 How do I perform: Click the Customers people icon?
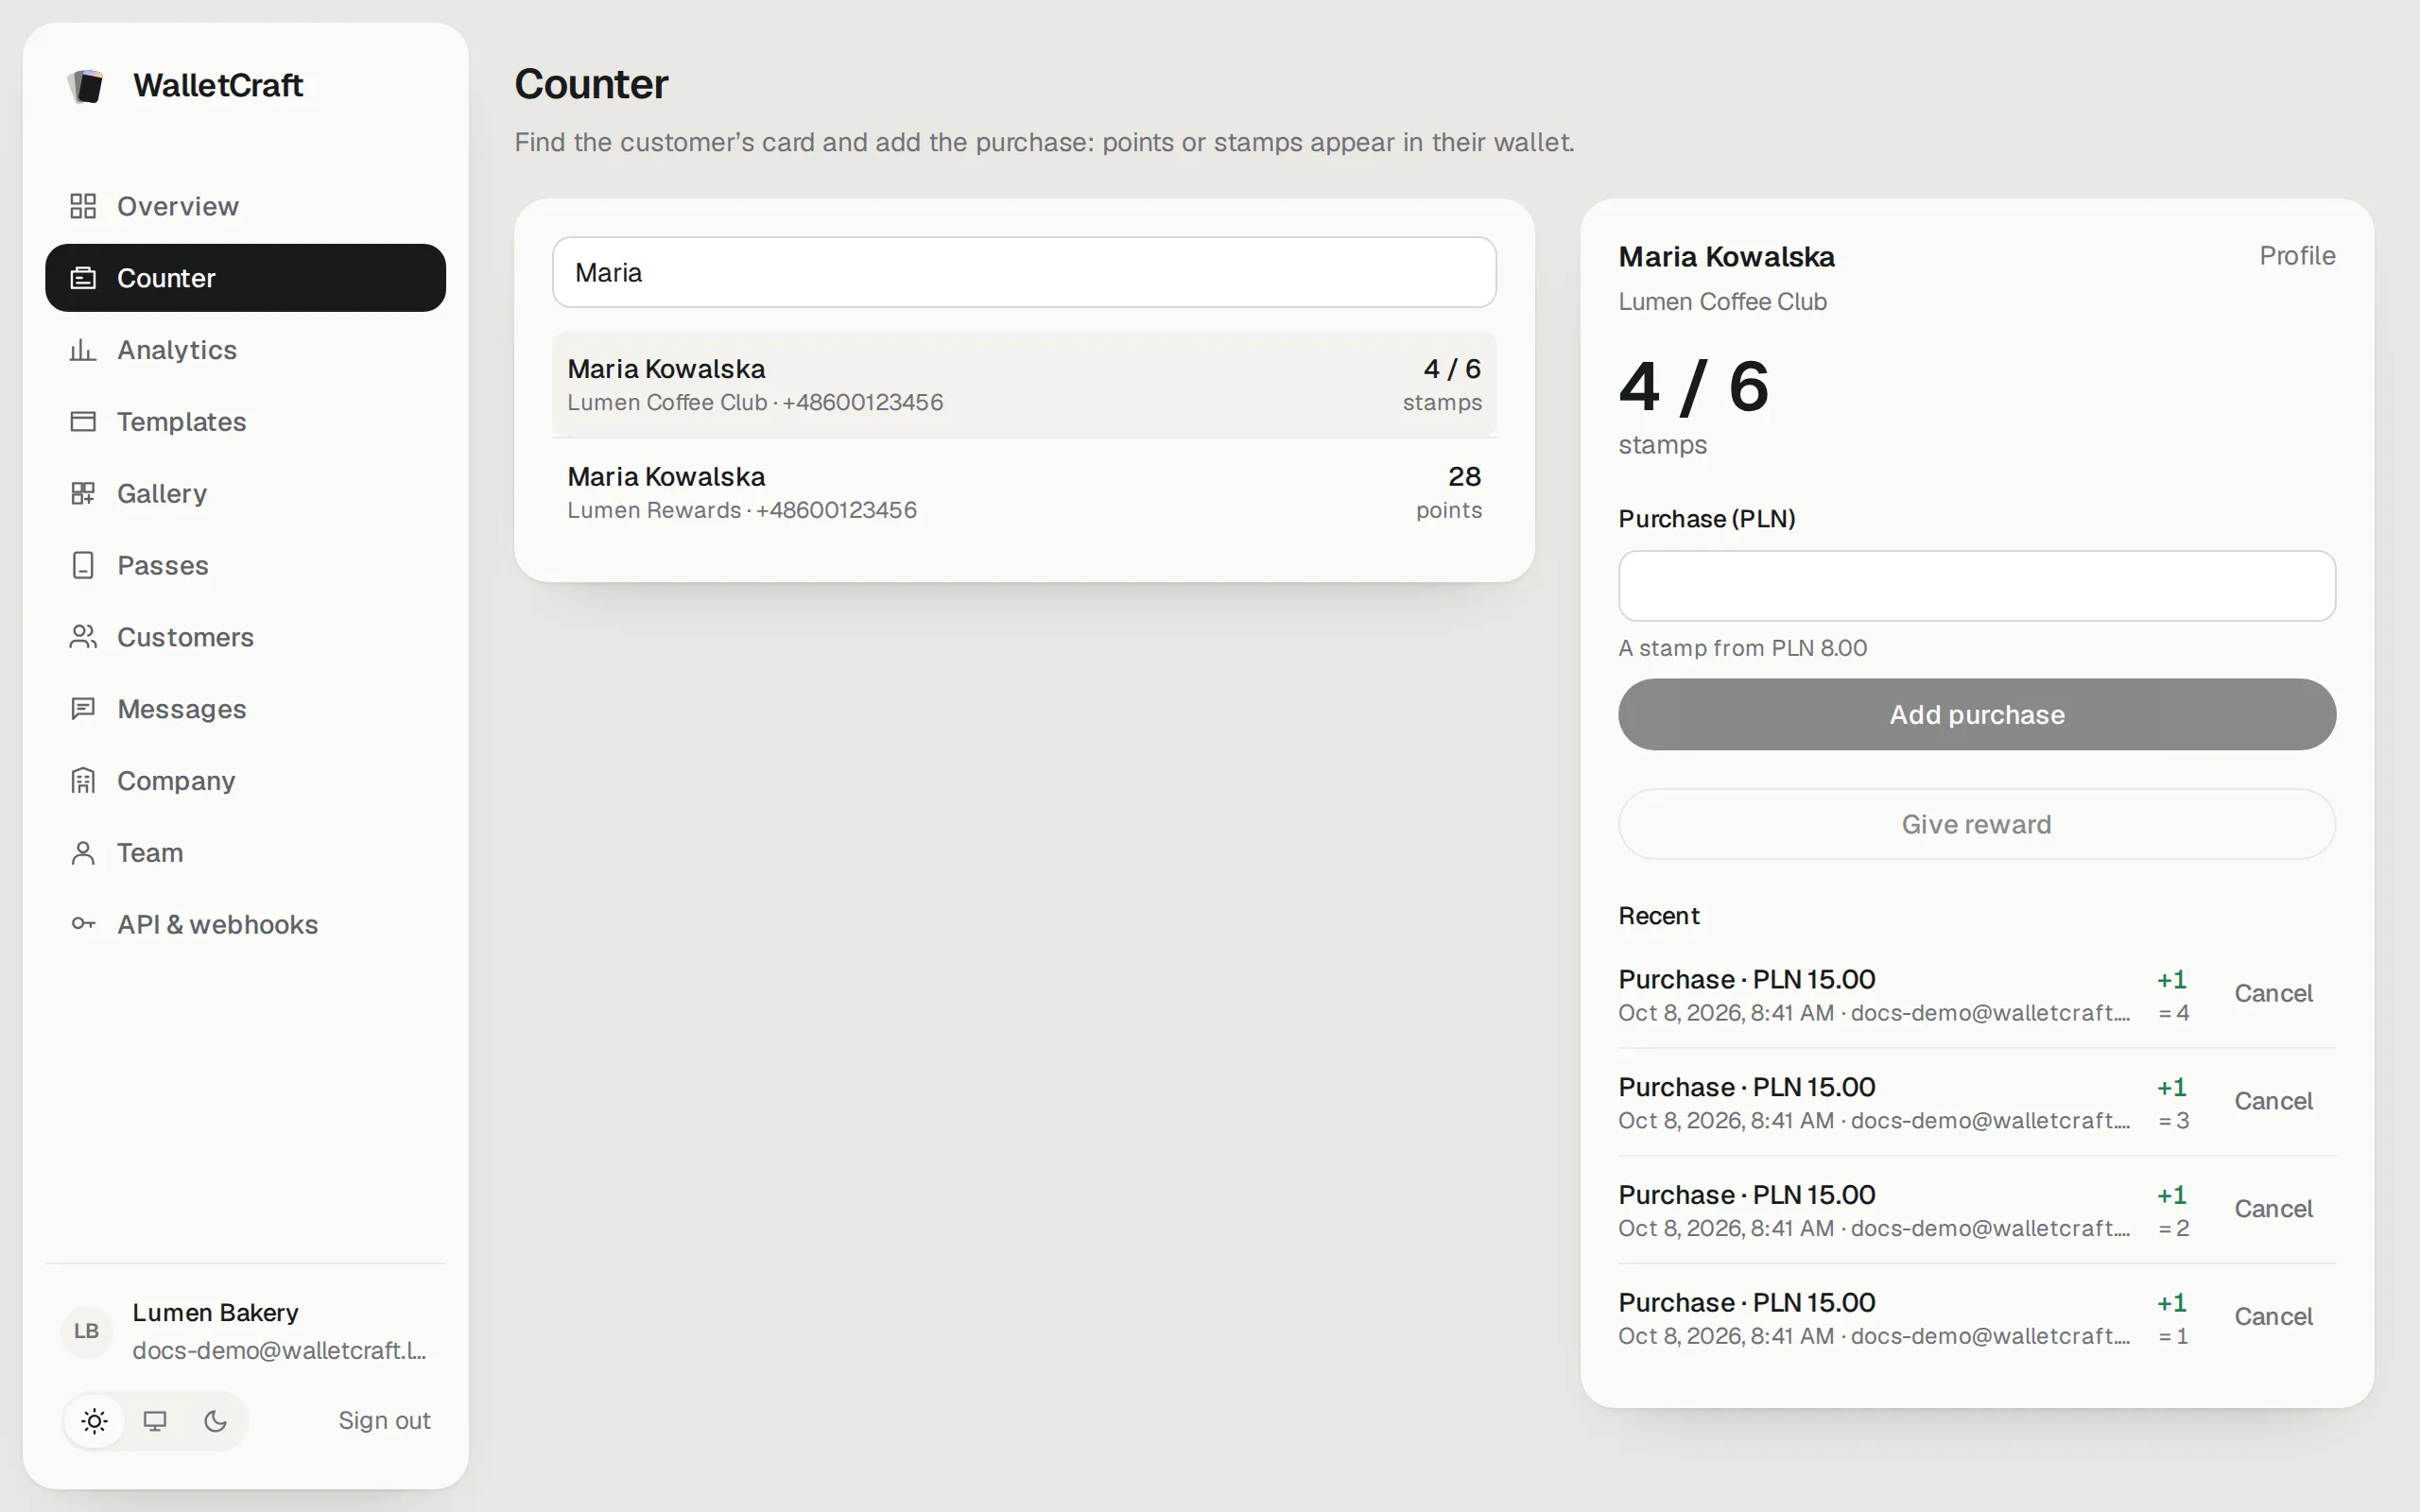(x=83, y=637)
